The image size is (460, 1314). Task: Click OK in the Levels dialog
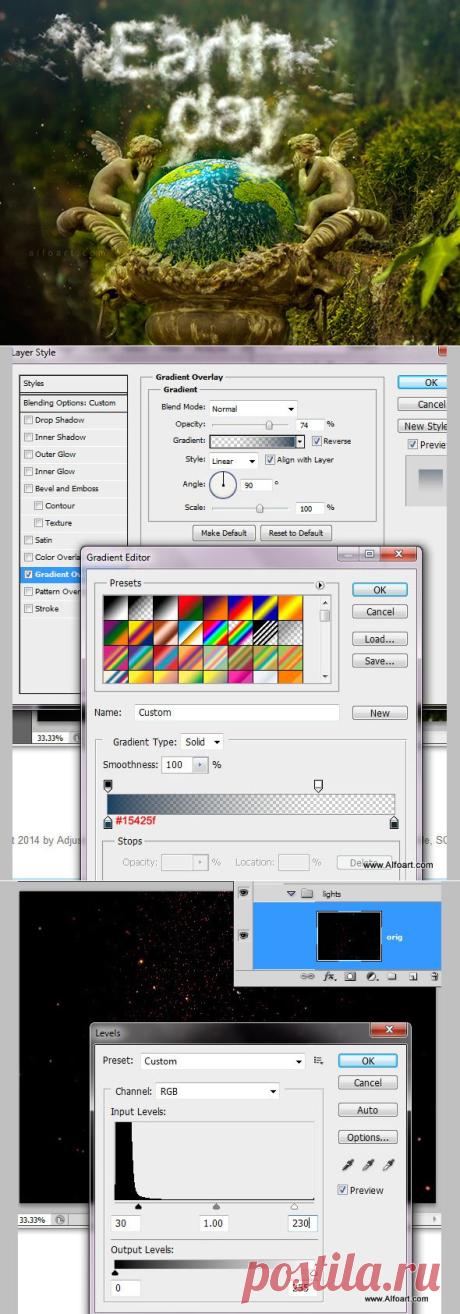coord(367,1061)
